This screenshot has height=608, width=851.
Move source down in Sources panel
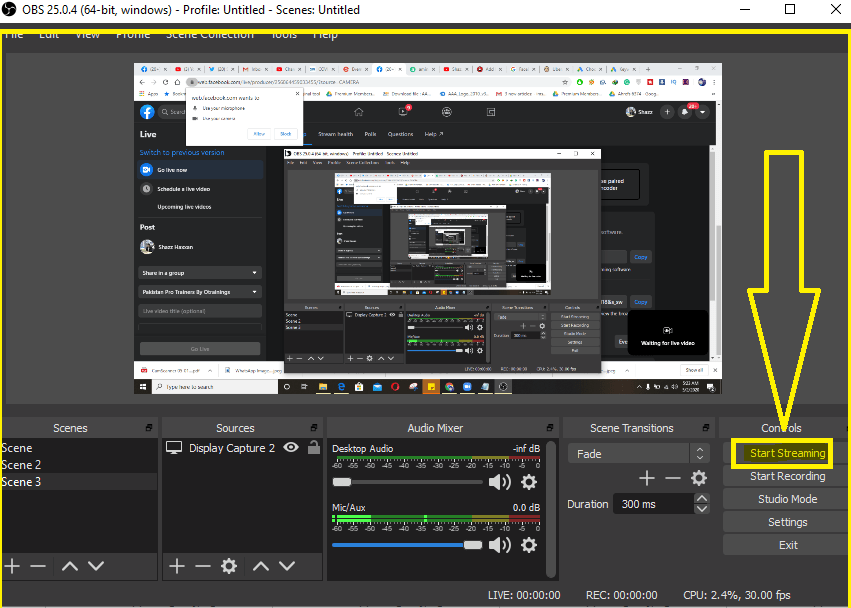(x=287, y=566)
